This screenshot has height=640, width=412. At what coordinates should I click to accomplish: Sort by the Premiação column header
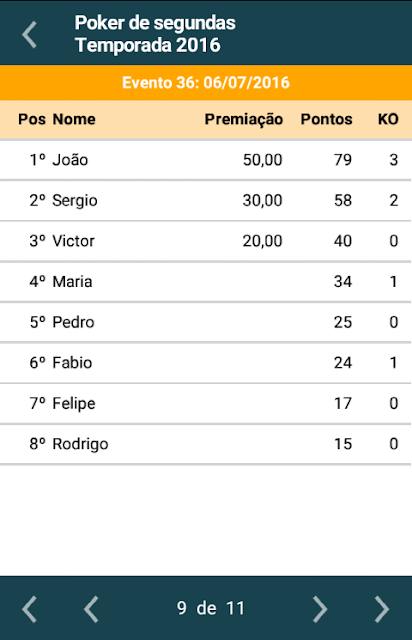pos(243,119)
